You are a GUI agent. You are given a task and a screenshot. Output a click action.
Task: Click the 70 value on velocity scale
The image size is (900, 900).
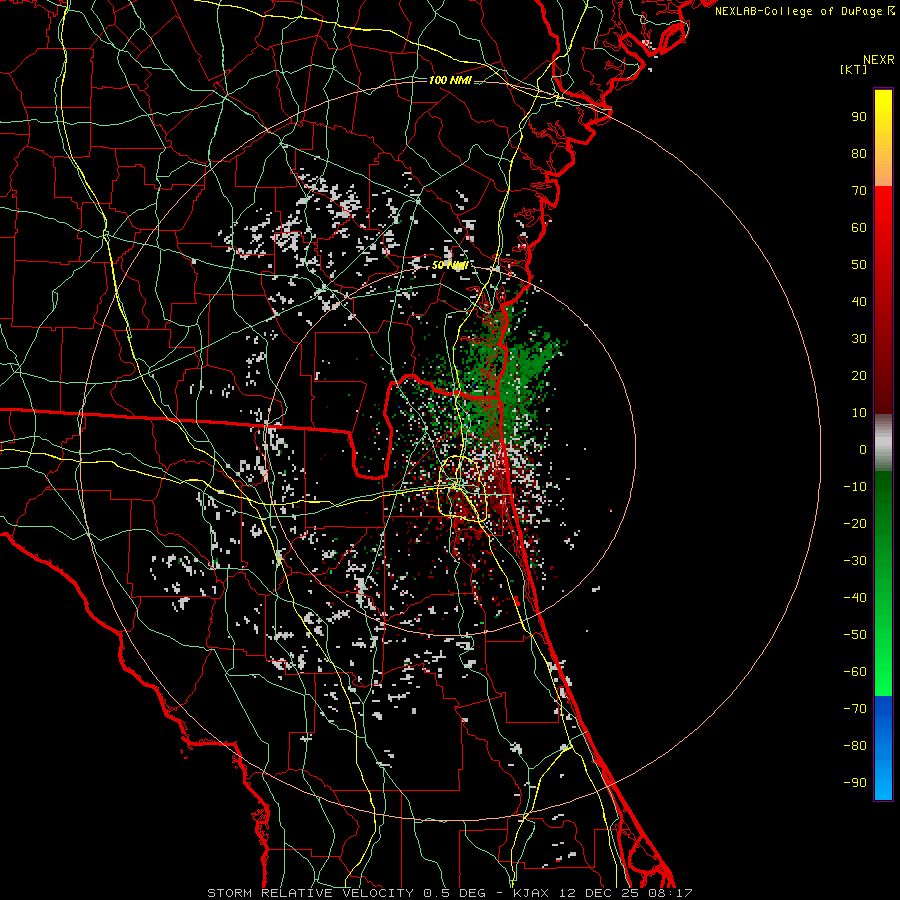click(859, 191)
